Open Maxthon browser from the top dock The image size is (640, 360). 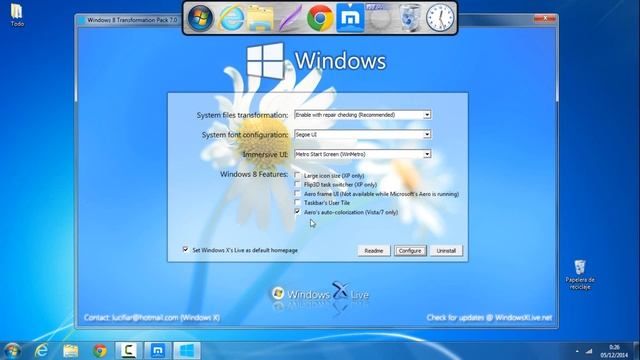(350, 18)
